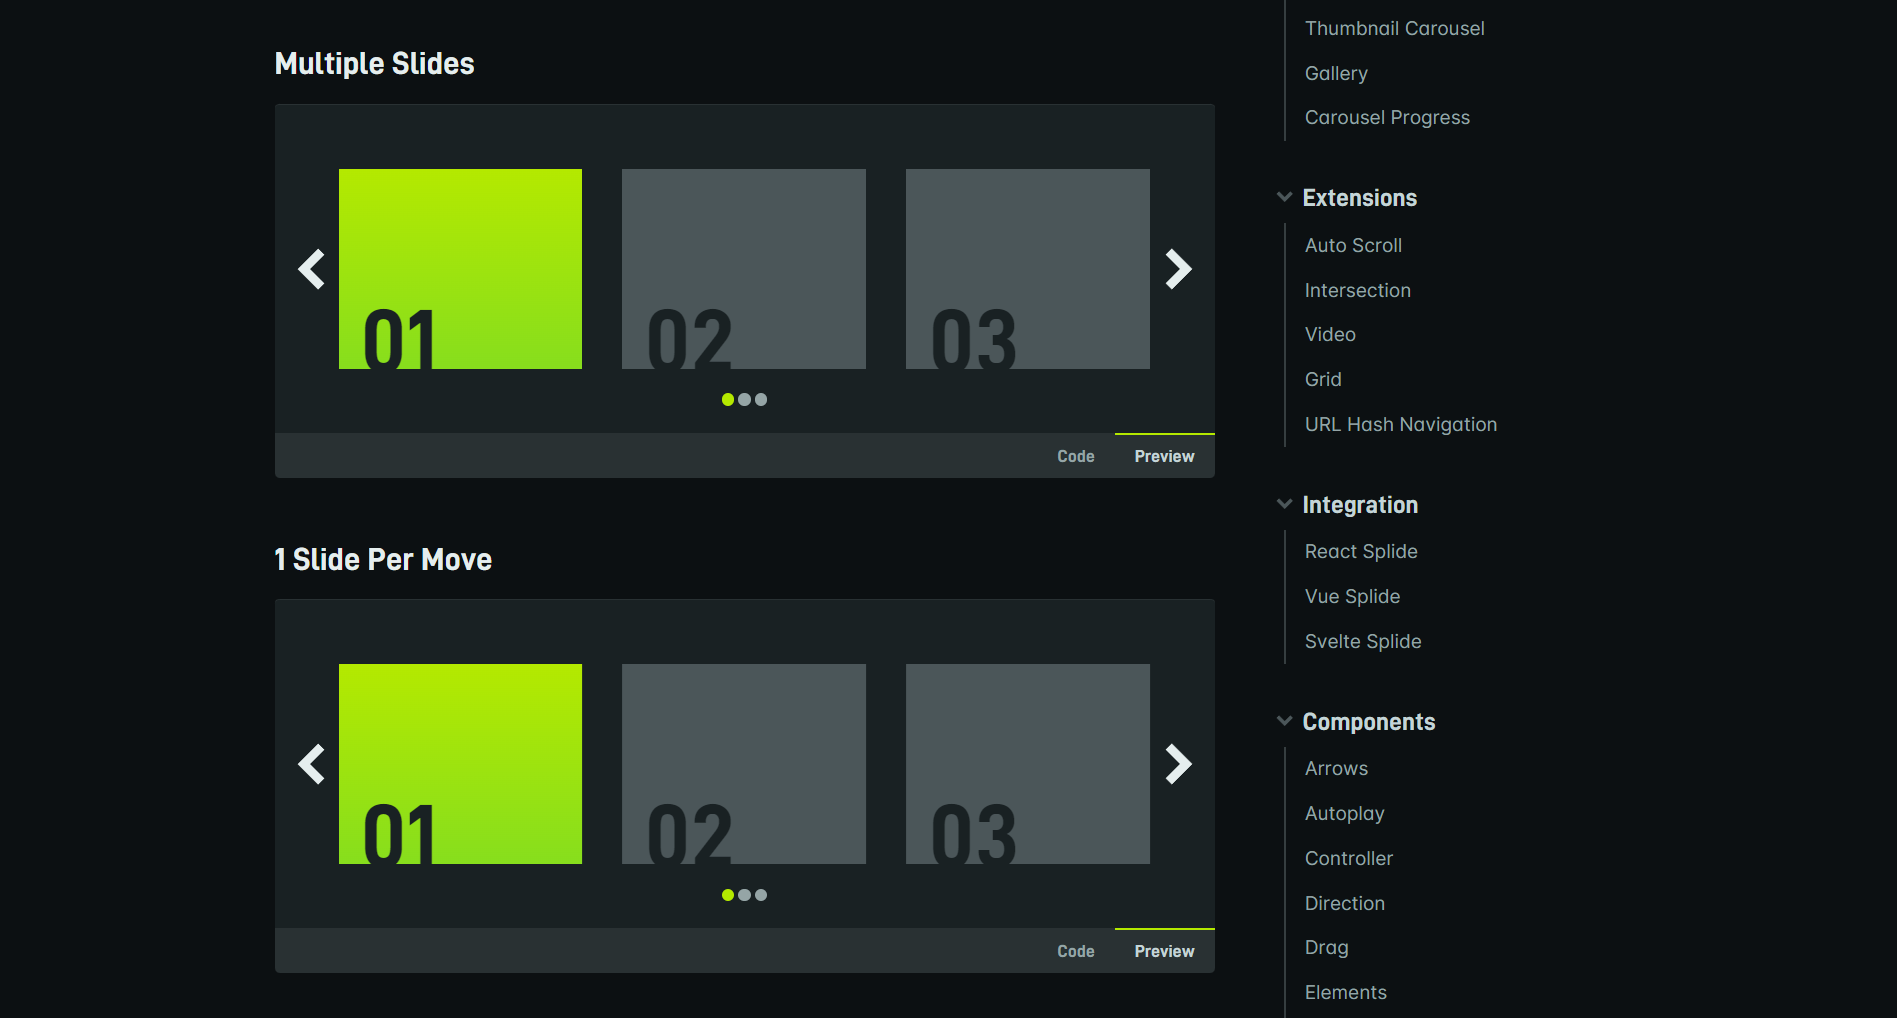The image size is (1897, 1018).
Task: Collapse the Integration section
Action: 1283,504
